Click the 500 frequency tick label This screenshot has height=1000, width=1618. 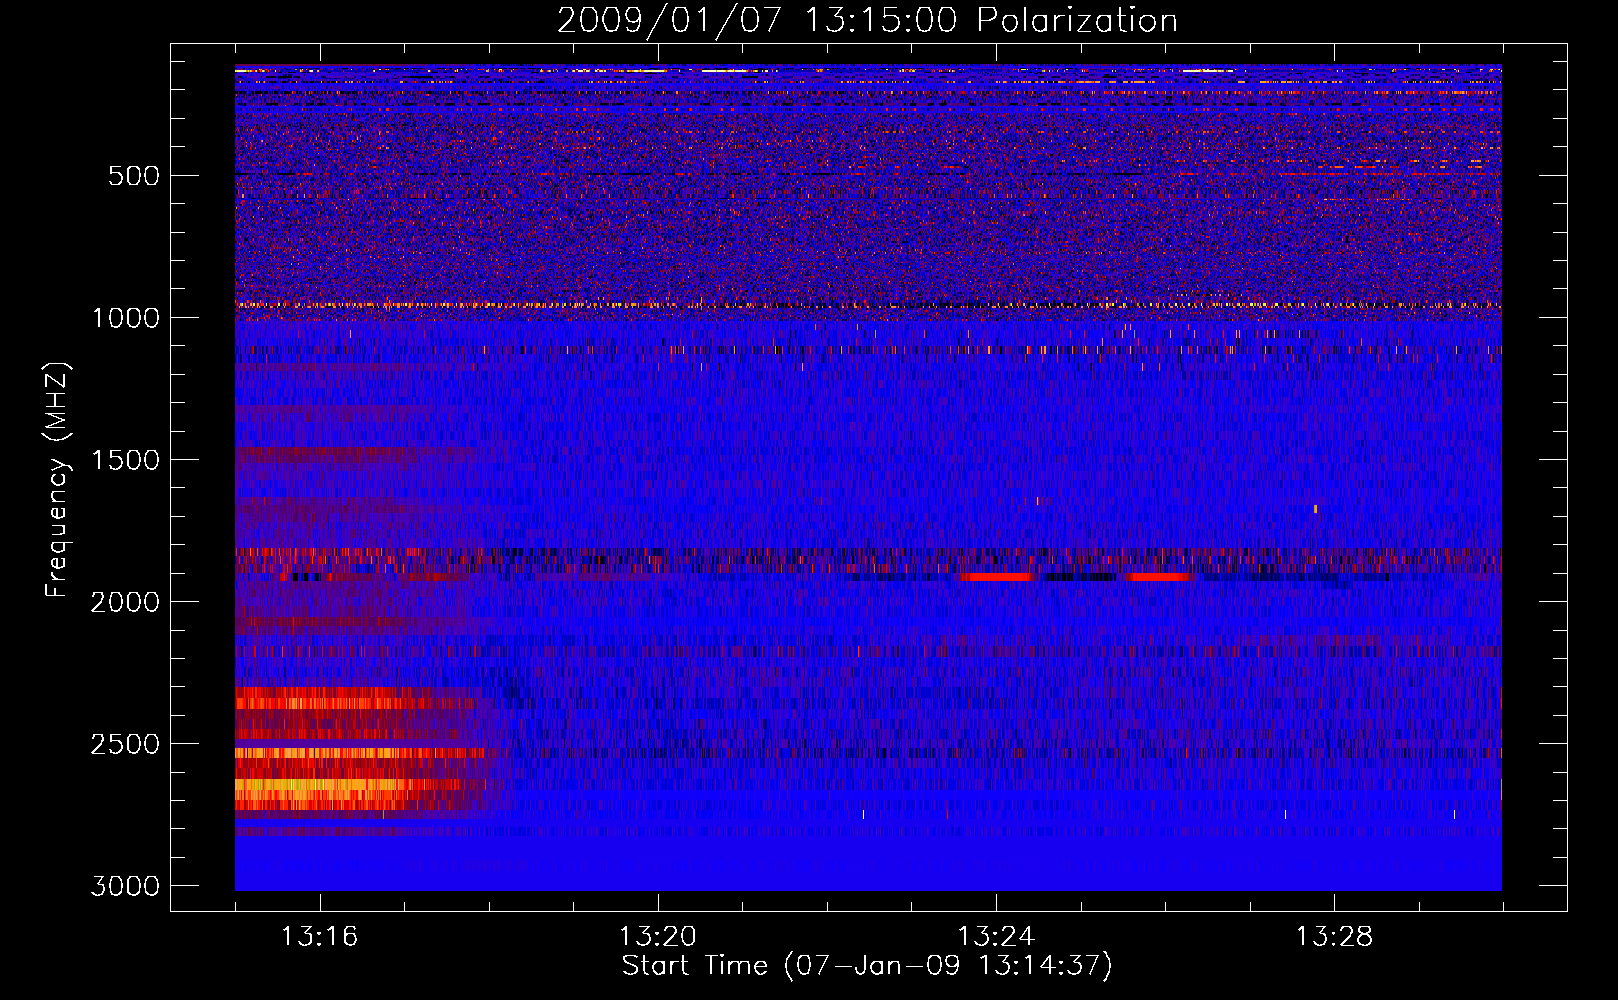[x=134, y=176]
